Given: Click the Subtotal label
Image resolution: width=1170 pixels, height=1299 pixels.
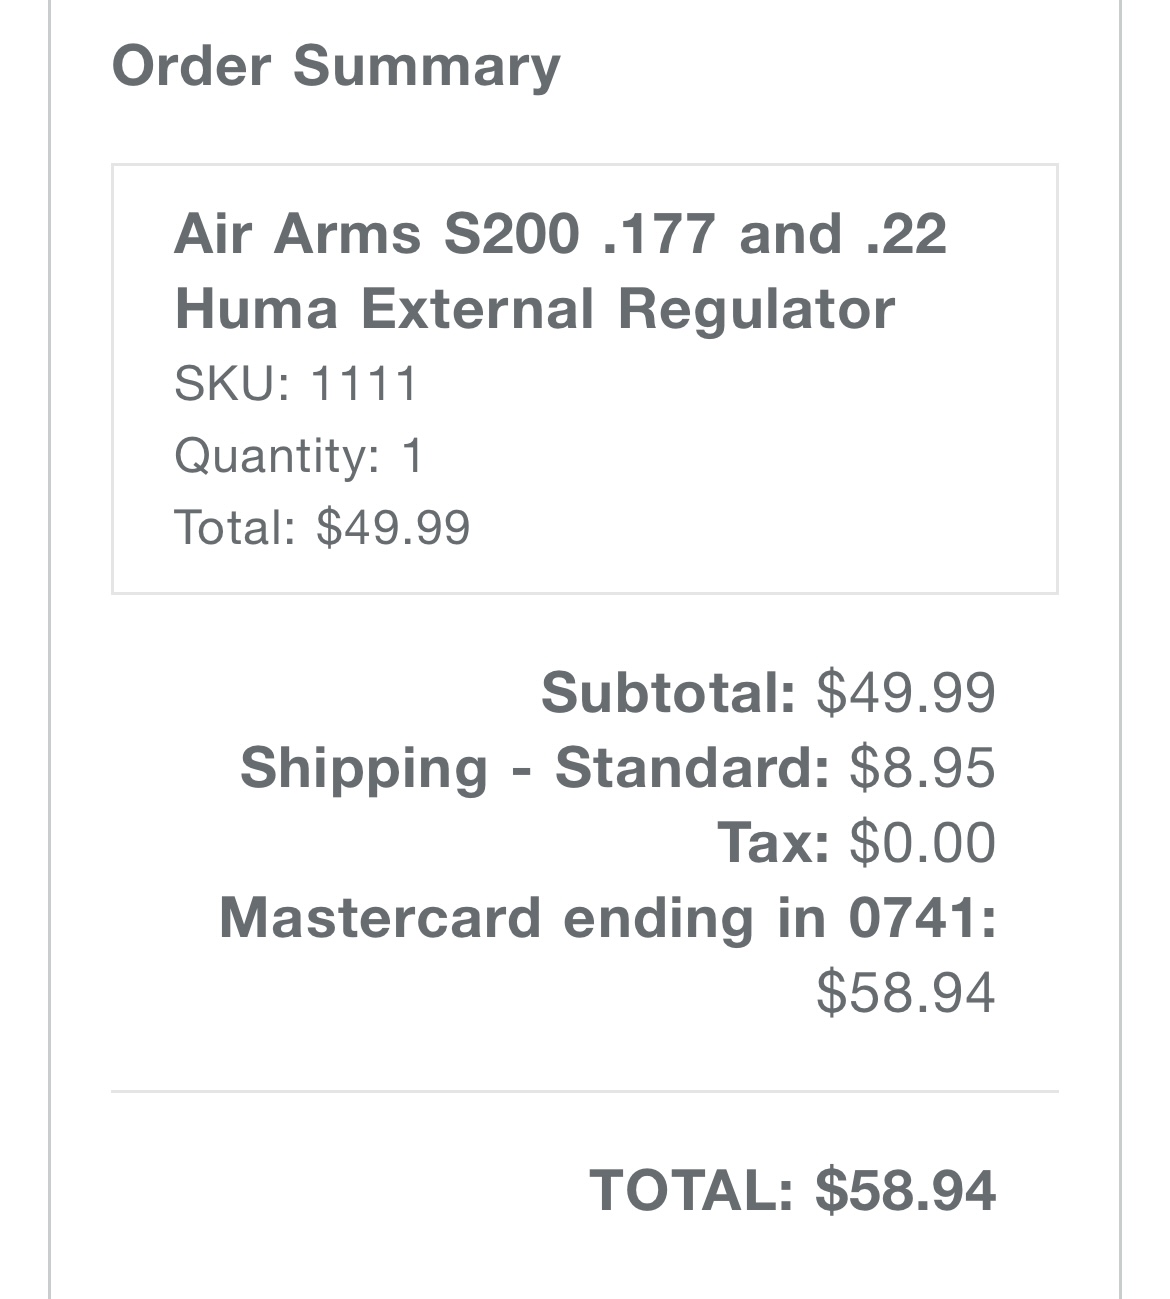Looking at the screenshot, I should tap(669, 692).
